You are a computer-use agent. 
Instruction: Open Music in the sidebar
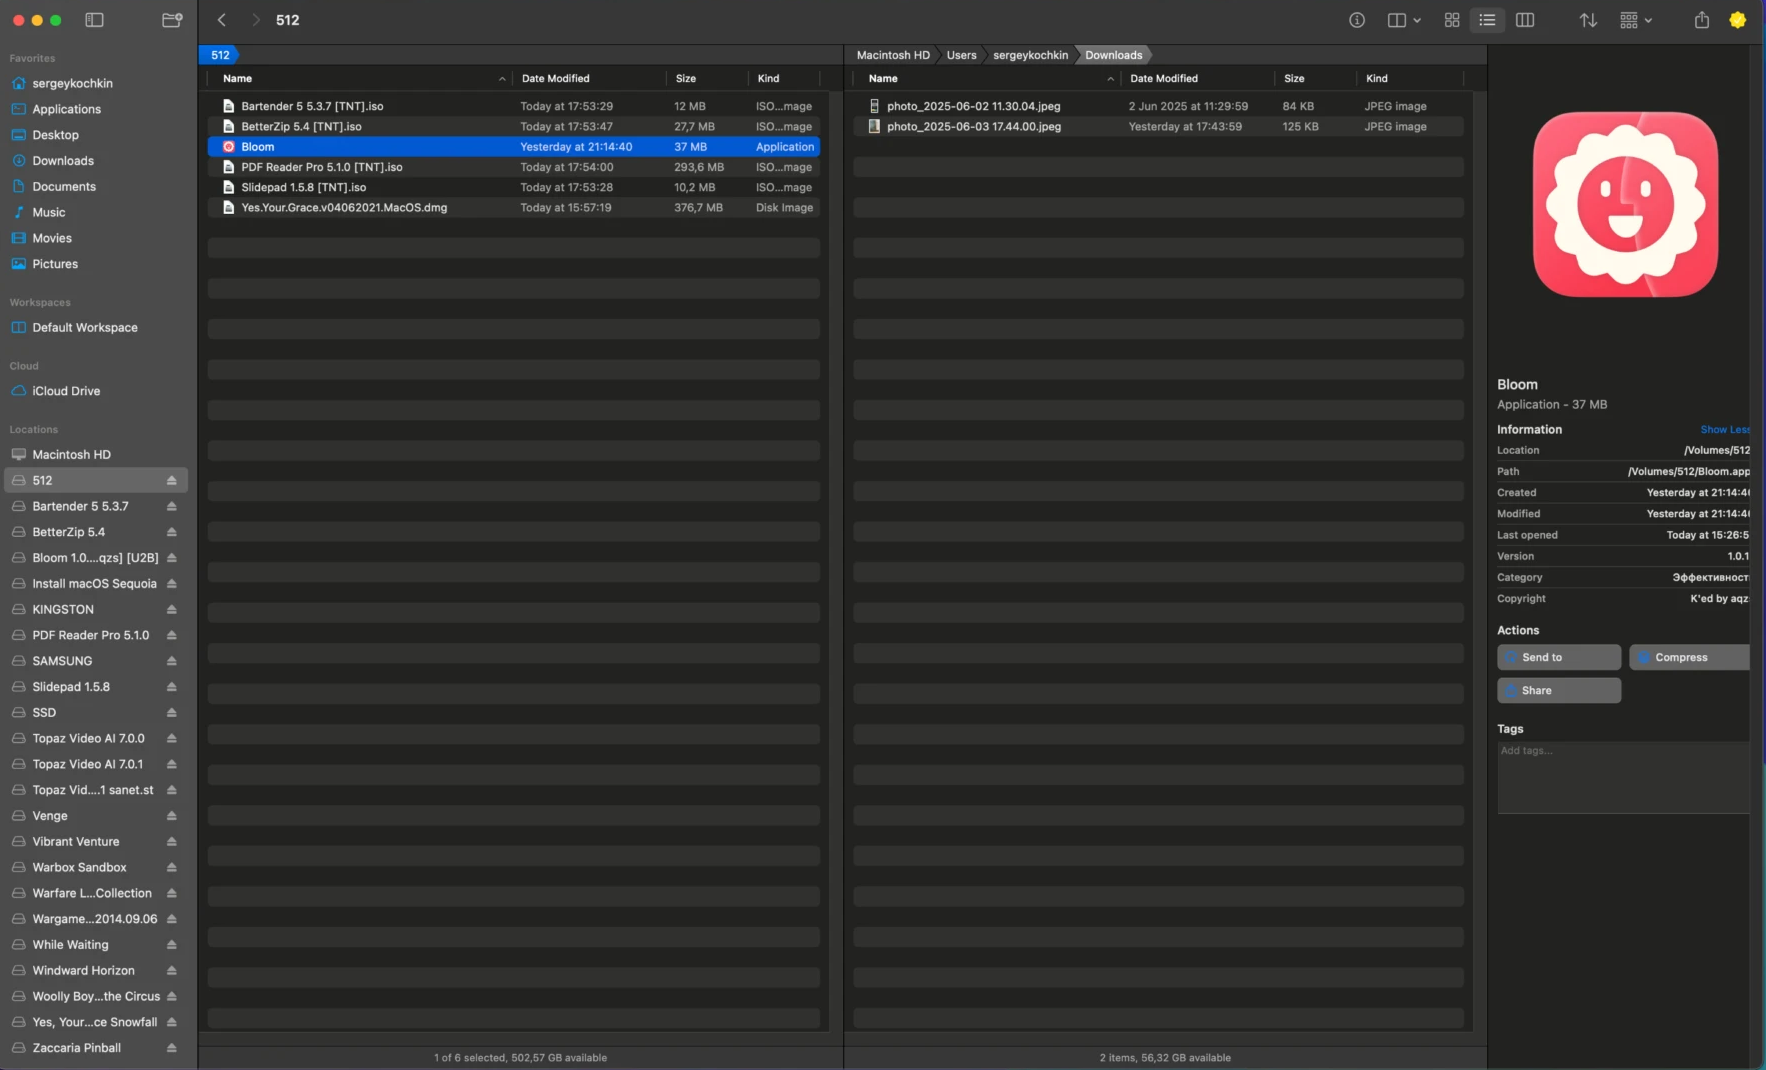pos(96,212)
